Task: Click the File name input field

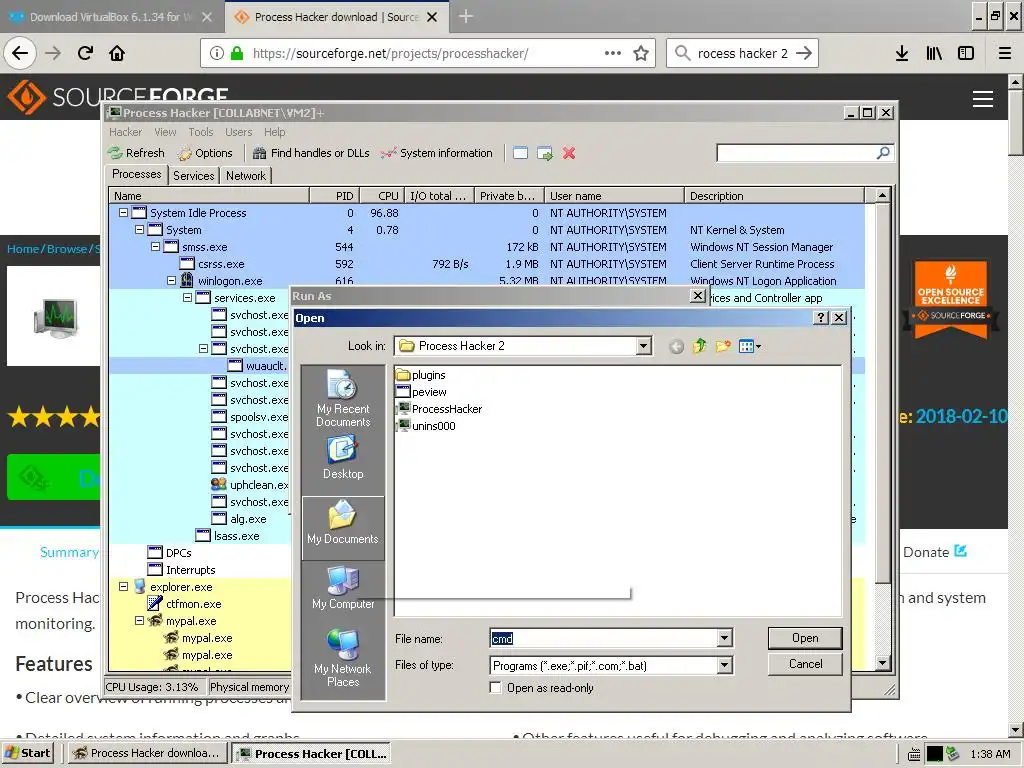Action: pos(603,638)
